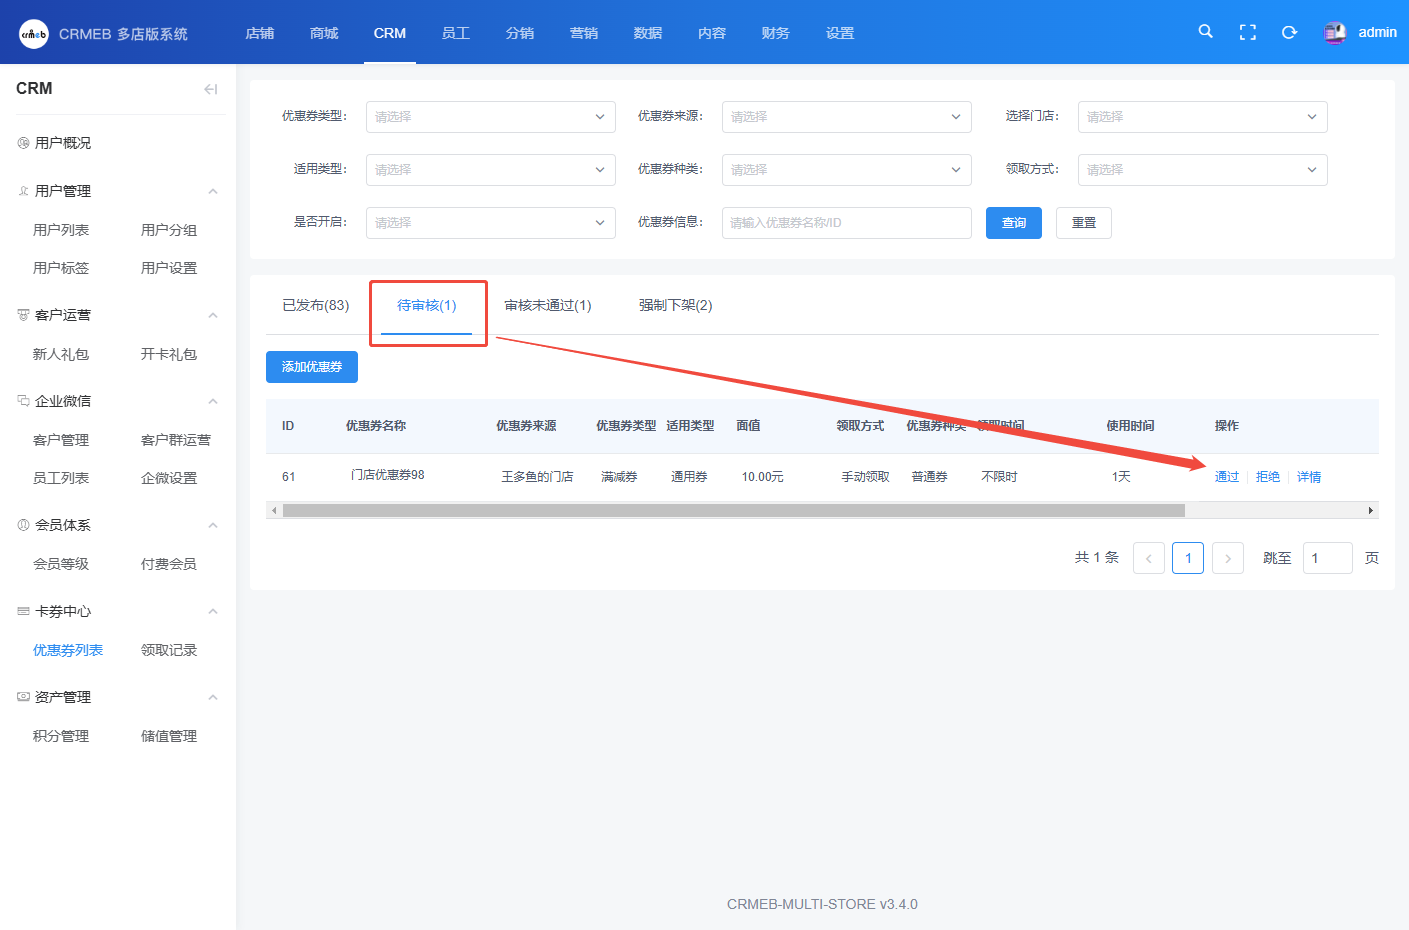Open the 优惠券类型 dropdown
The height and width of the screenshot is (930, 1409).
tap(490, 117)
